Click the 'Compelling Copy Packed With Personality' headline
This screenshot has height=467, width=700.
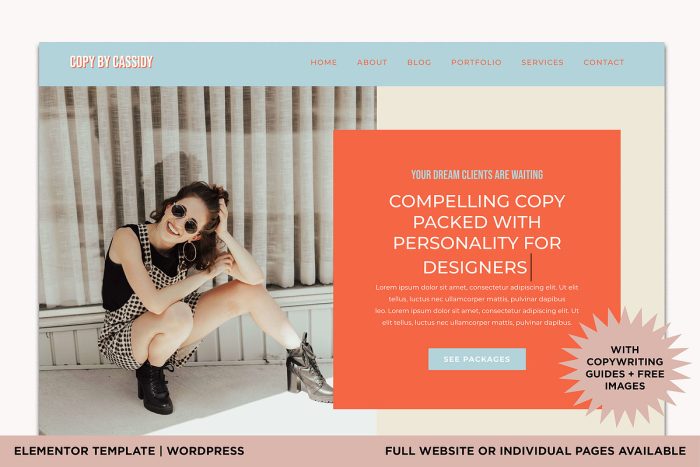point(477,234)
